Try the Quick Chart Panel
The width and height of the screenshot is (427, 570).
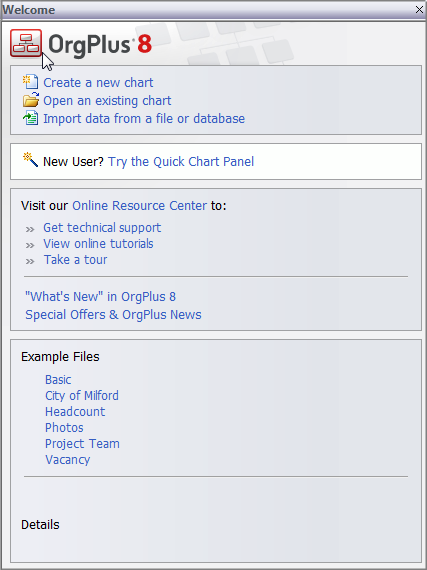point(181,162)
